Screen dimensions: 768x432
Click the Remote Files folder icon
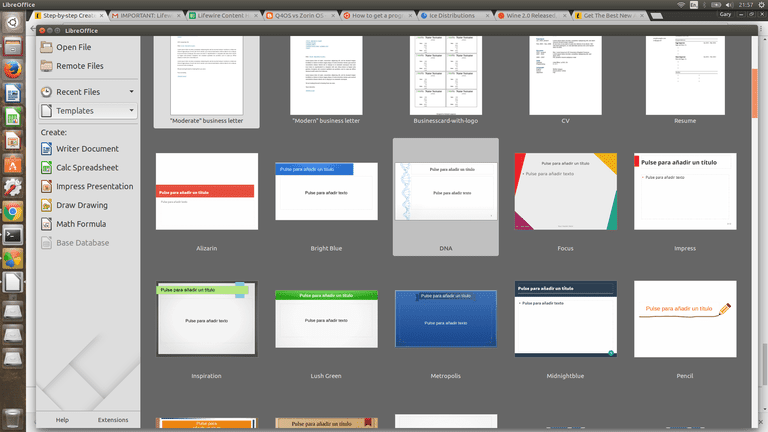pos(47,66)
